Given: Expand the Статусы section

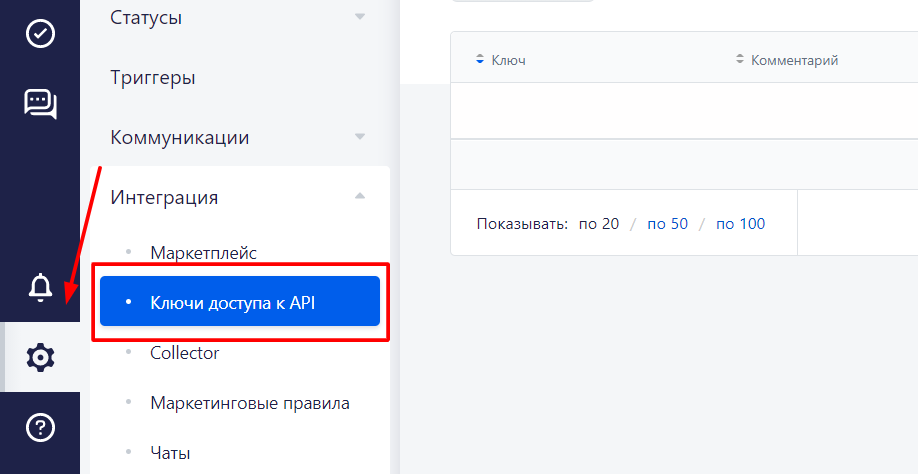Looking at the screenshot, I should [x=360, y=17].
